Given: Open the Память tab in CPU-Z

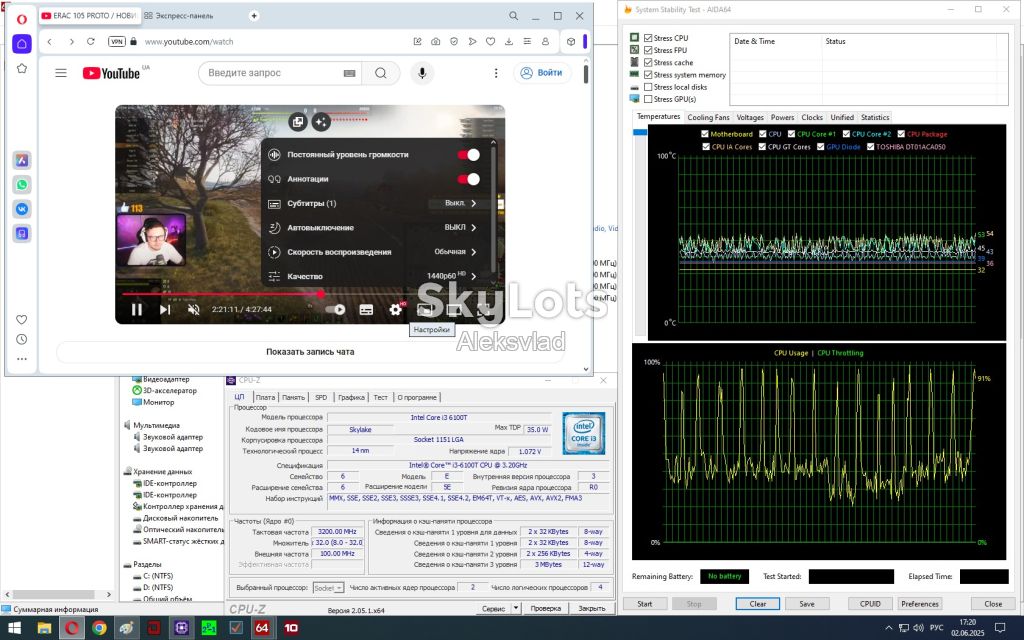Looking at the screenshot, I should point(293,397).
